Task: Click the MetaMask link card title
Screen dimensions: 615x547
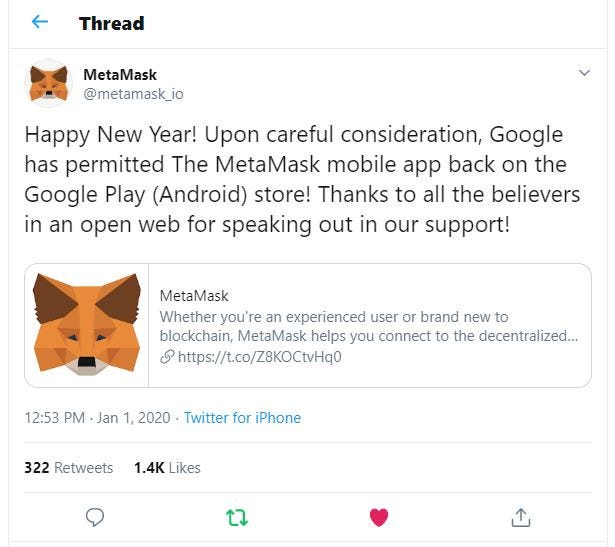Action: point(194,296)
